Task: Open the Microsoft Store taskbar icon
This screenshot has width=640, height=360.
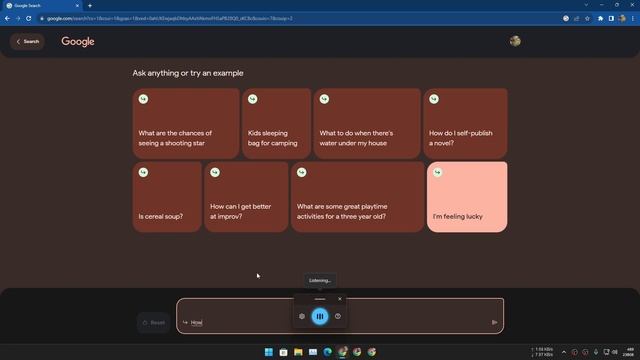Action: 283,352
